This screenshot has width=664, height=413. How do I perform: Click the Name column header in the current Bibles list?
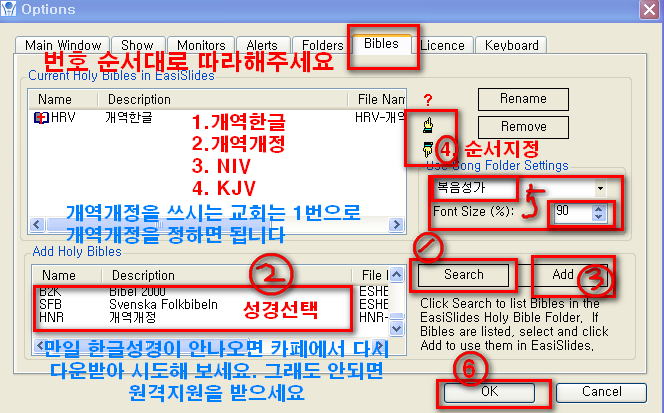64,100
